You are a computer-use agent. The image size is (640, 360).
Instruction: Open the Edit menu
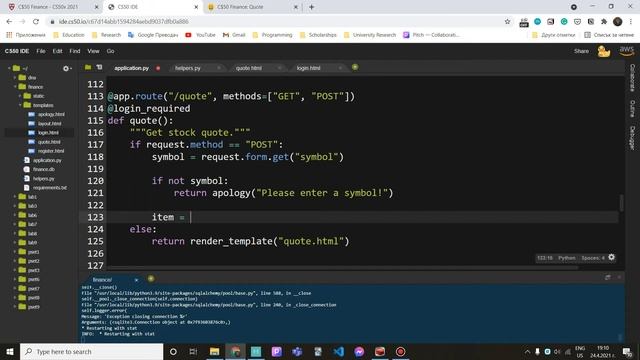(58, 51)
